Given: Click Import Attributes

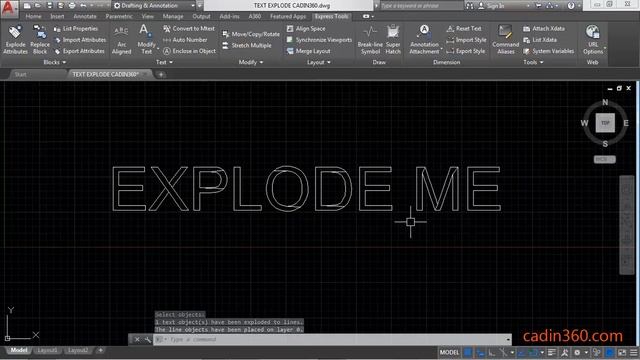Looking at the screenshot, I should [x=80, y=40].
